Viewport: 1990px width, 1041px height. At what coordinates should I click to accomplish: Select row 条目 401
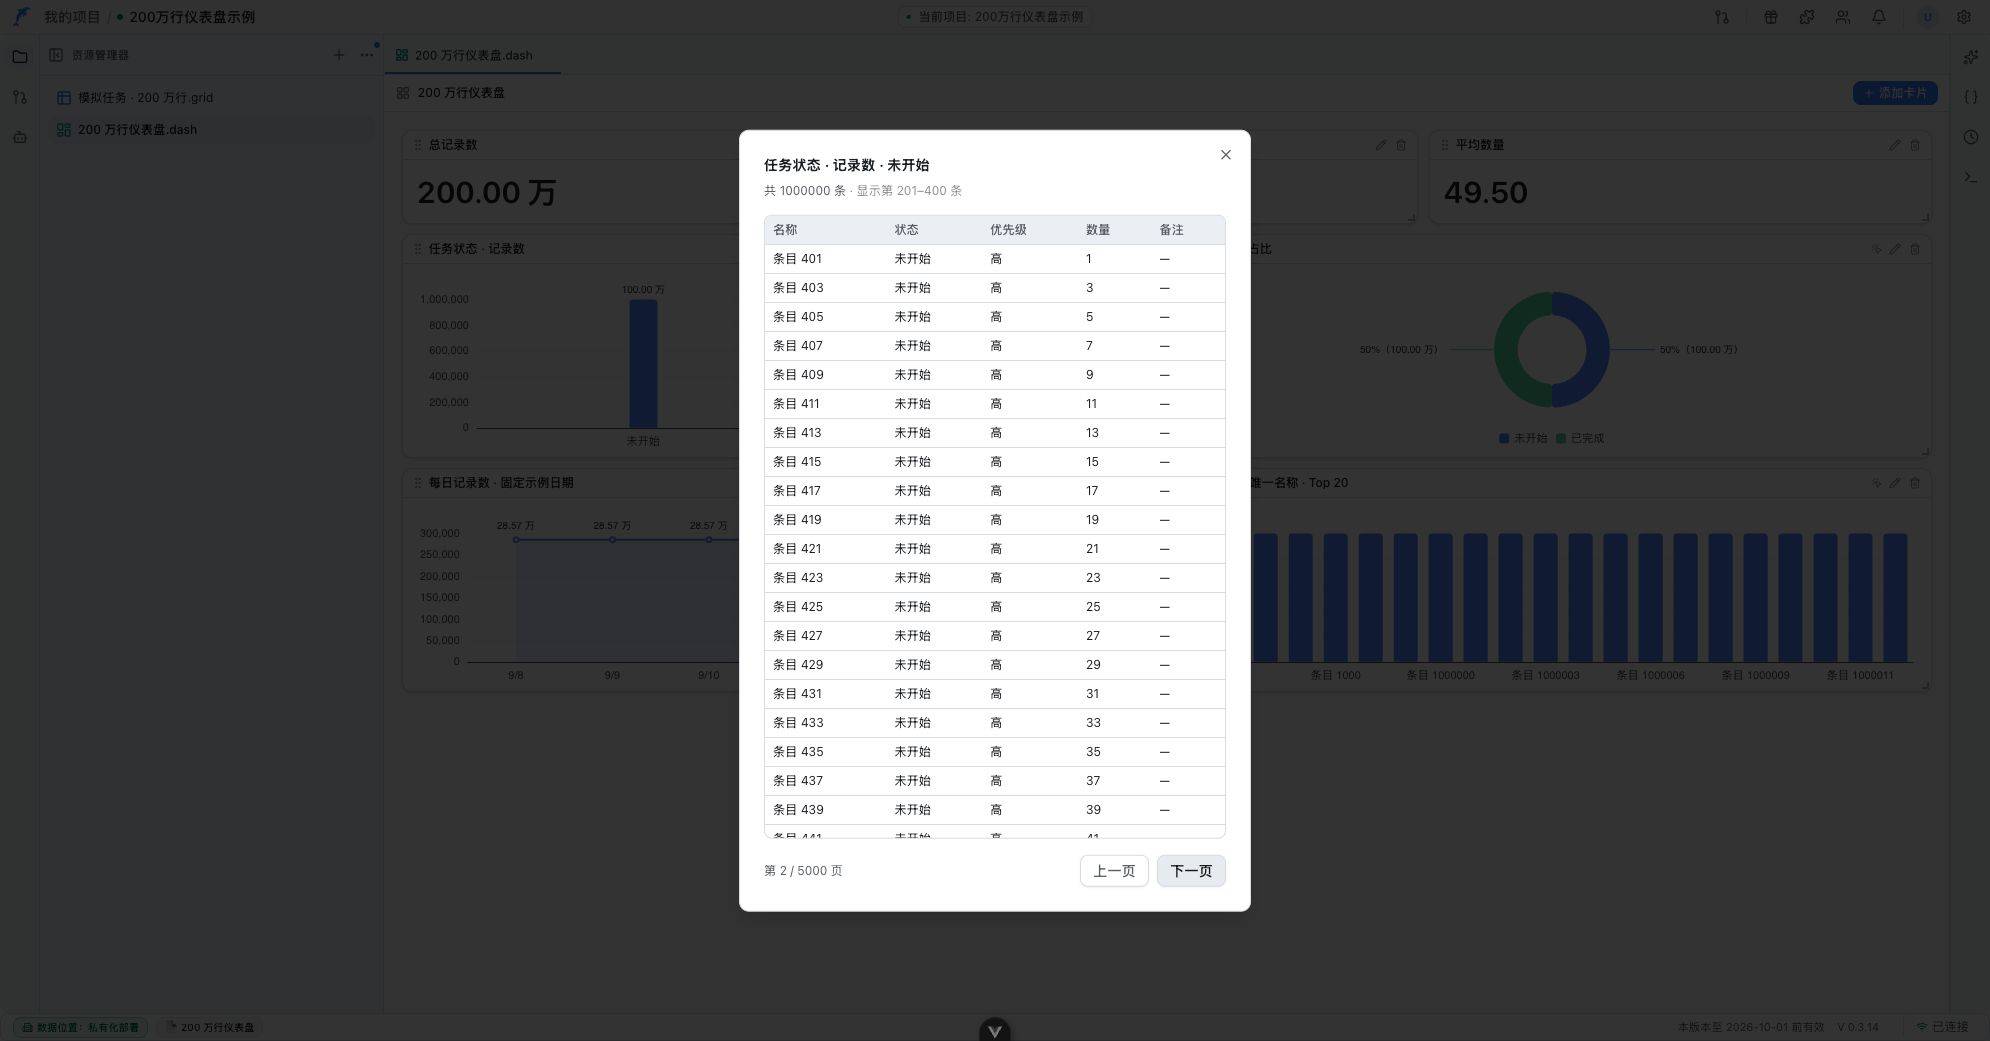994,259
